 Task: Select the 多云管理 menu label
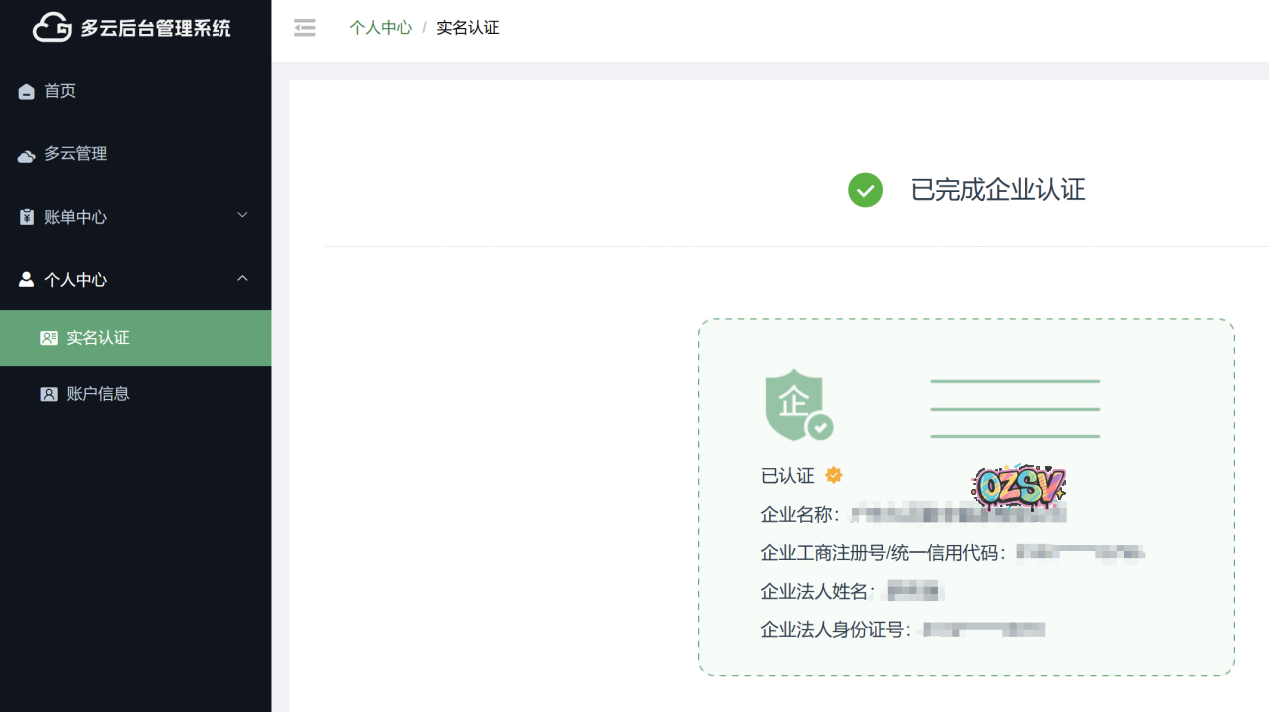[76, 154]
